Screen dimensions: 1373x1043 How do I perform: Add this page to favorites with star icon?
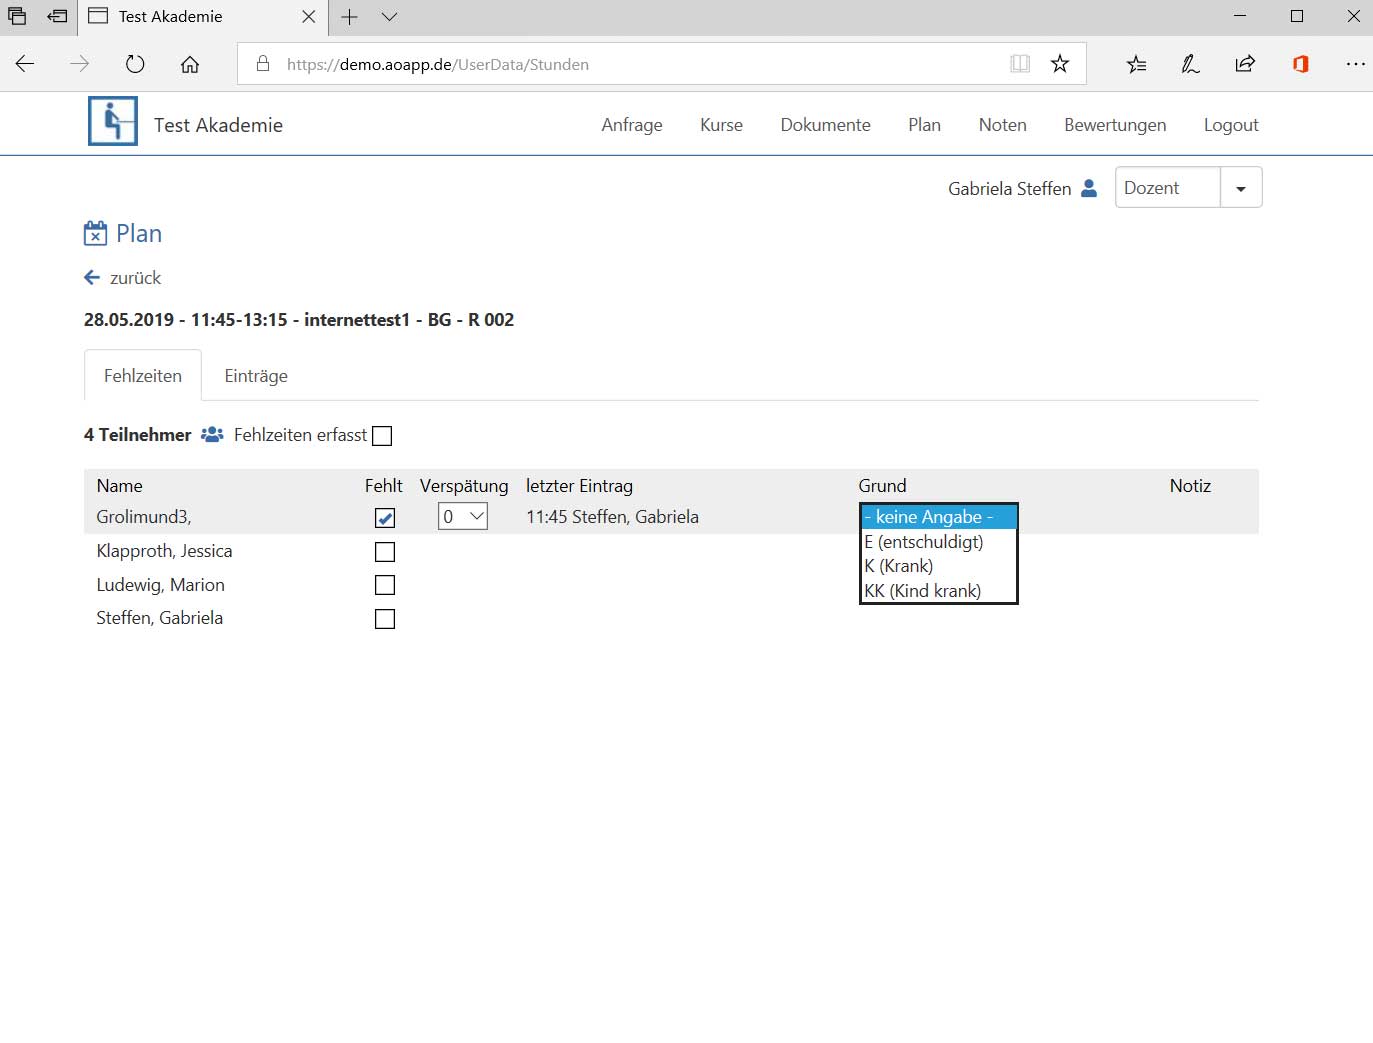pyautogui.click(x=1060, y=64)
